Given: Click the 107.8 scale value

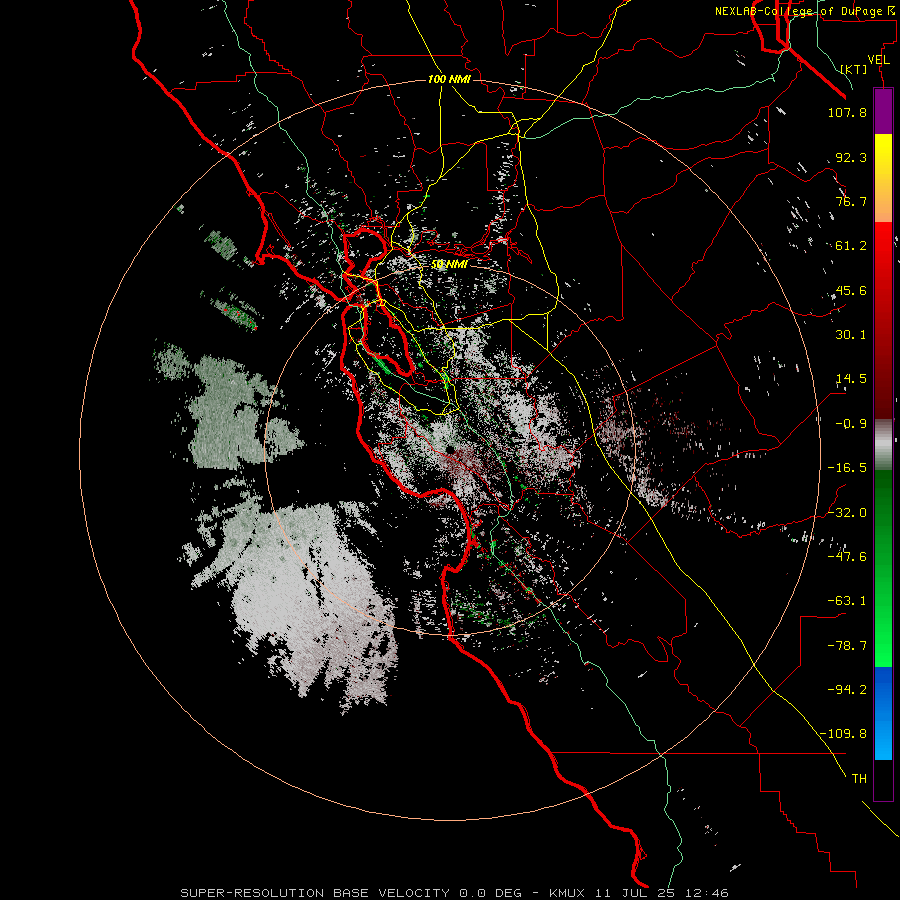Looking at the screenshot, I should 847,112.
